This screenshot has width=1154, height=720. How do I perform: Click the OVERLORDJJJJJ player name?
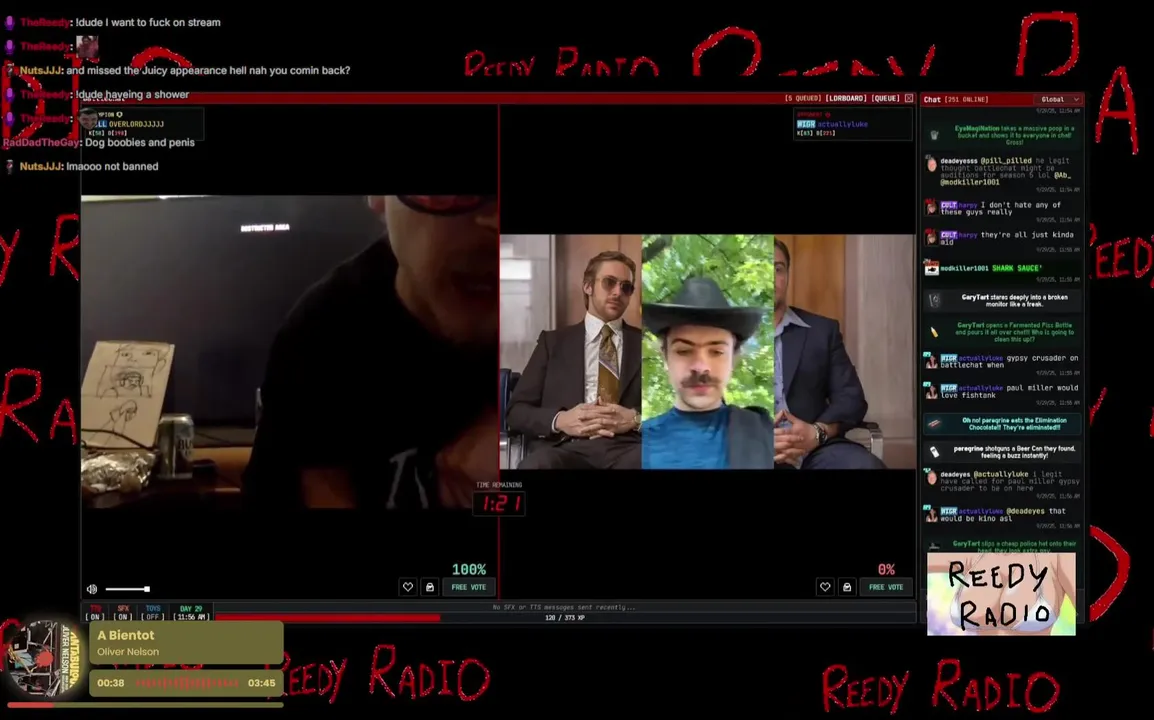pyautogui.click(x=136, y=124)
